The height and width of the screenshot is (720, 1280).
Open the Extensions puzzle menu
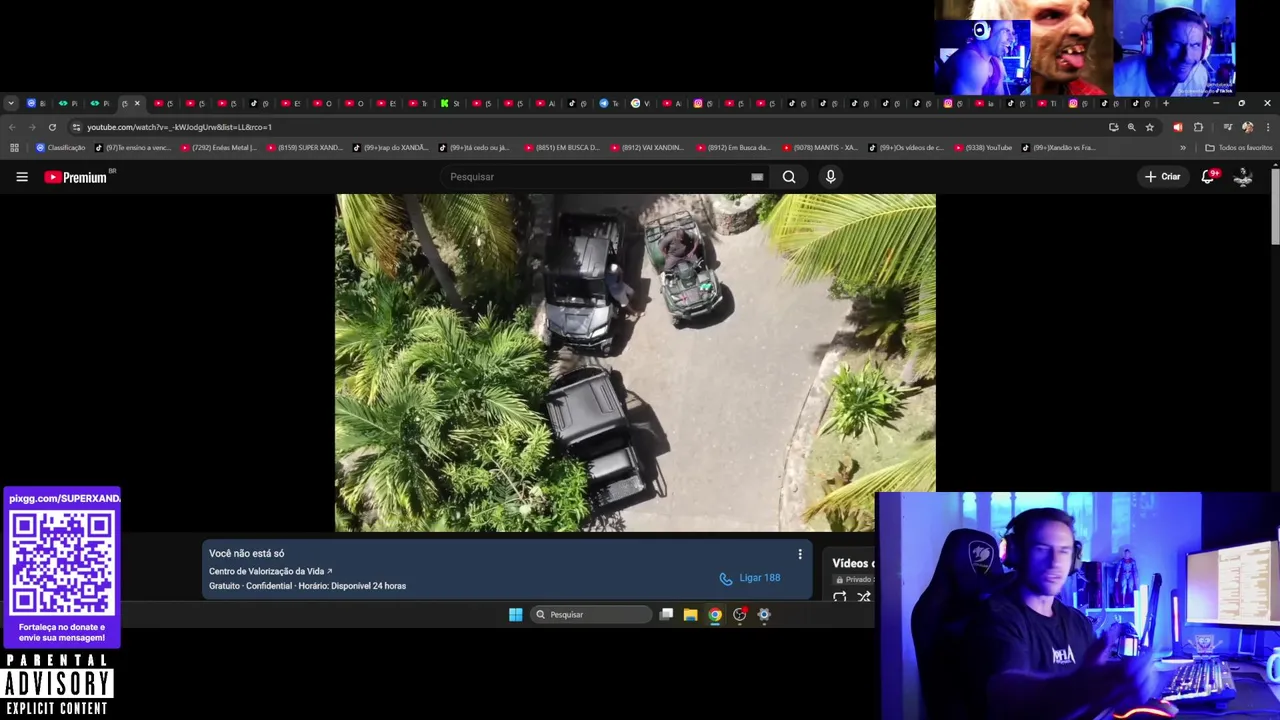(x=1198, y=127)
